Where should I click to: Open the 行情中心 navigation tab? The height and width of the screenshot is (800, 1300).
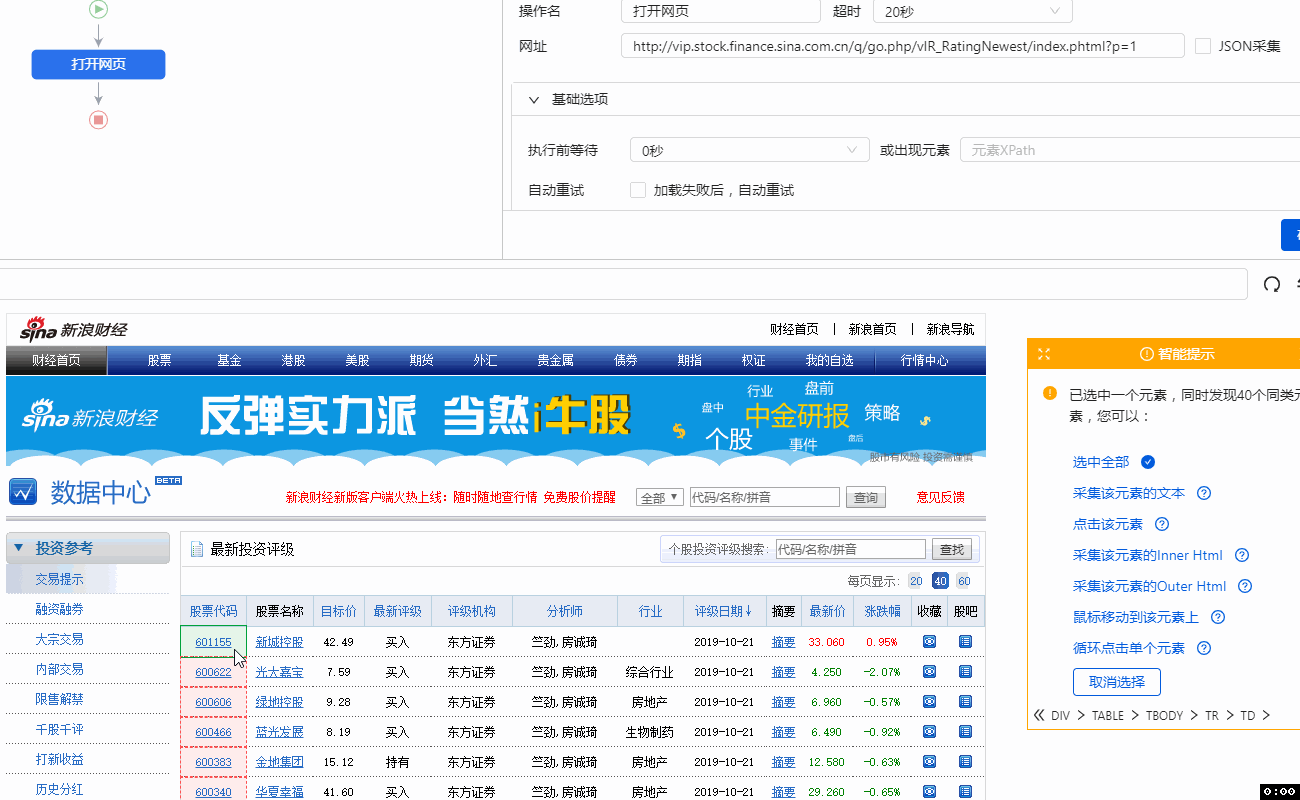924,360
